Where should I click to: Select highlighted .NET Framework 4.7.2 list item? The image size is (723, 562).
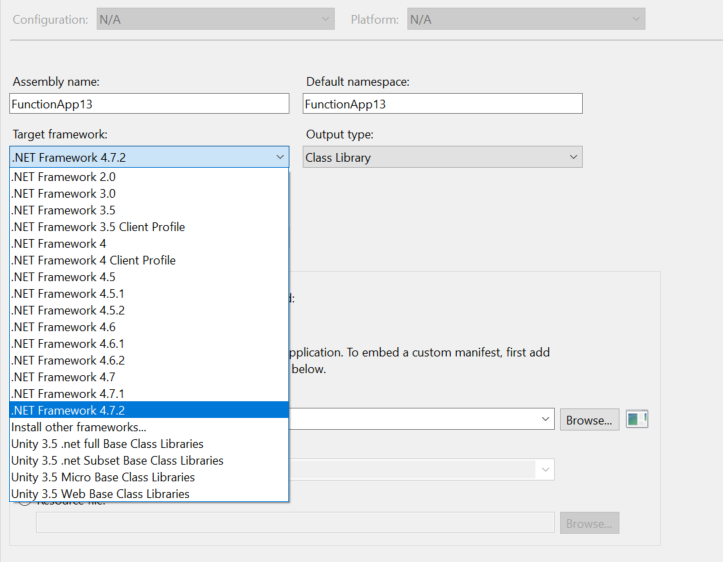coord(149,410)
